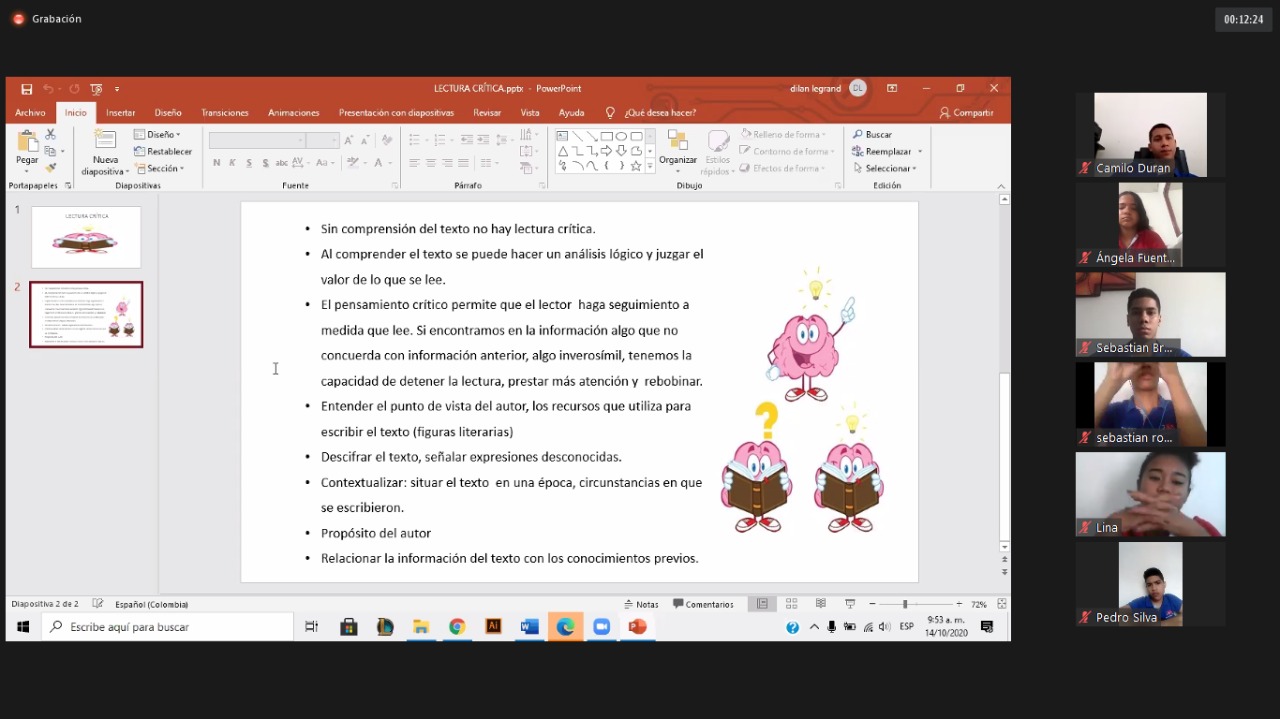Viewport: 1280px width, 719px height.
Task: Expand the Pegar dropdown arrow
Action: [x=27, y=171]
